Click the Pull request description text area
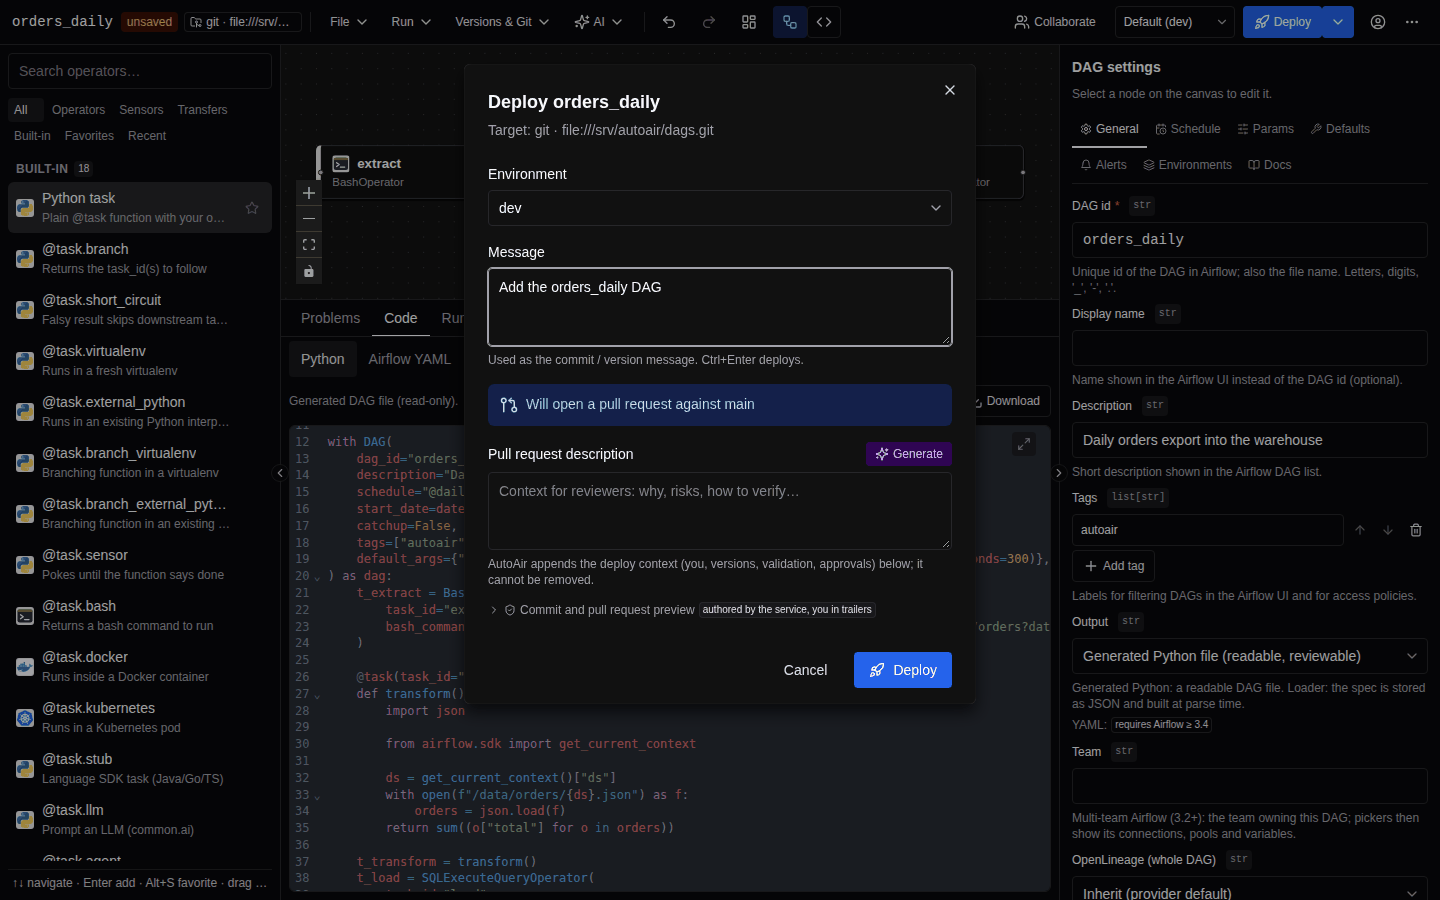Screen dimensions: 1440x900 (x=720, y=511)
